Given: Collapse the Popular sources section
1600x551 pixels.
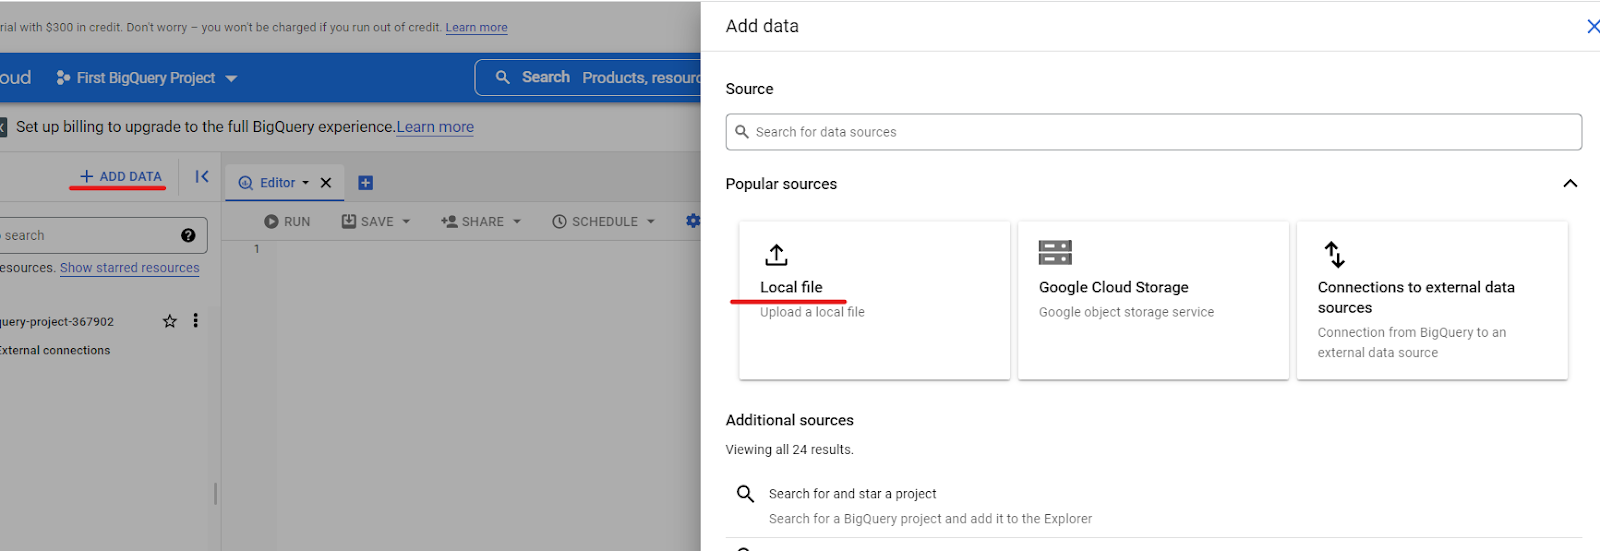Looking at the screenshot, I should point(1570,184).
